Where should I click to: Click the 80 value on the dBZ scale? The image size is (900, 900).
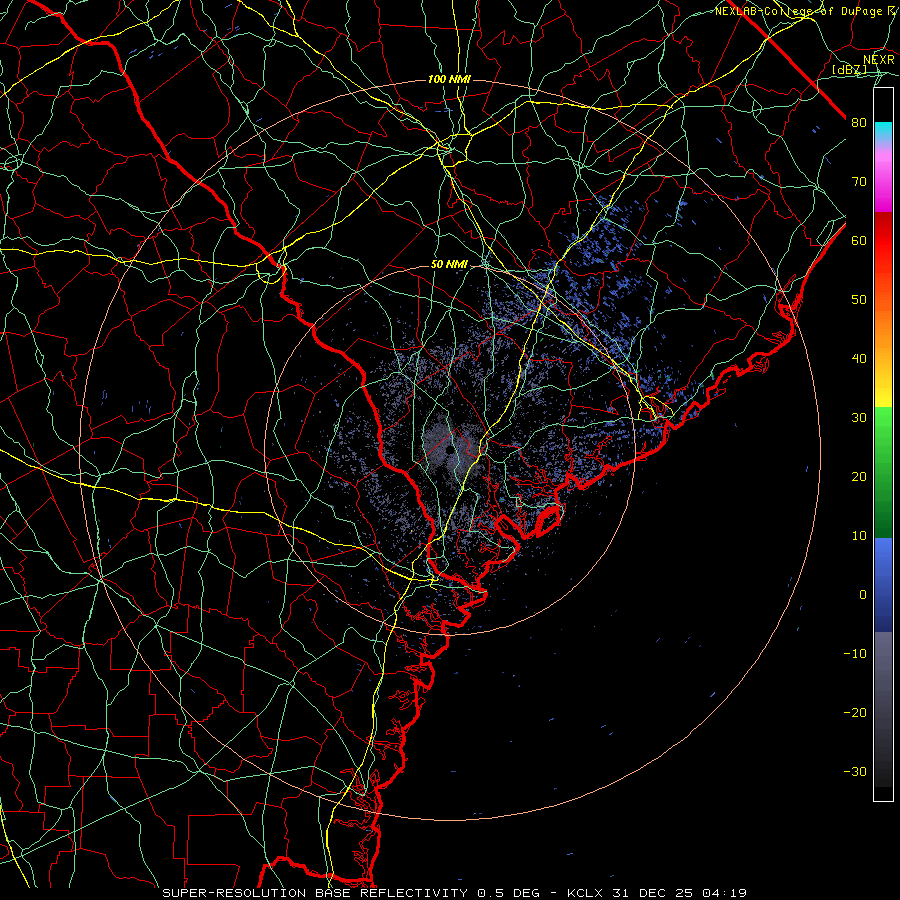coord(859,123)
